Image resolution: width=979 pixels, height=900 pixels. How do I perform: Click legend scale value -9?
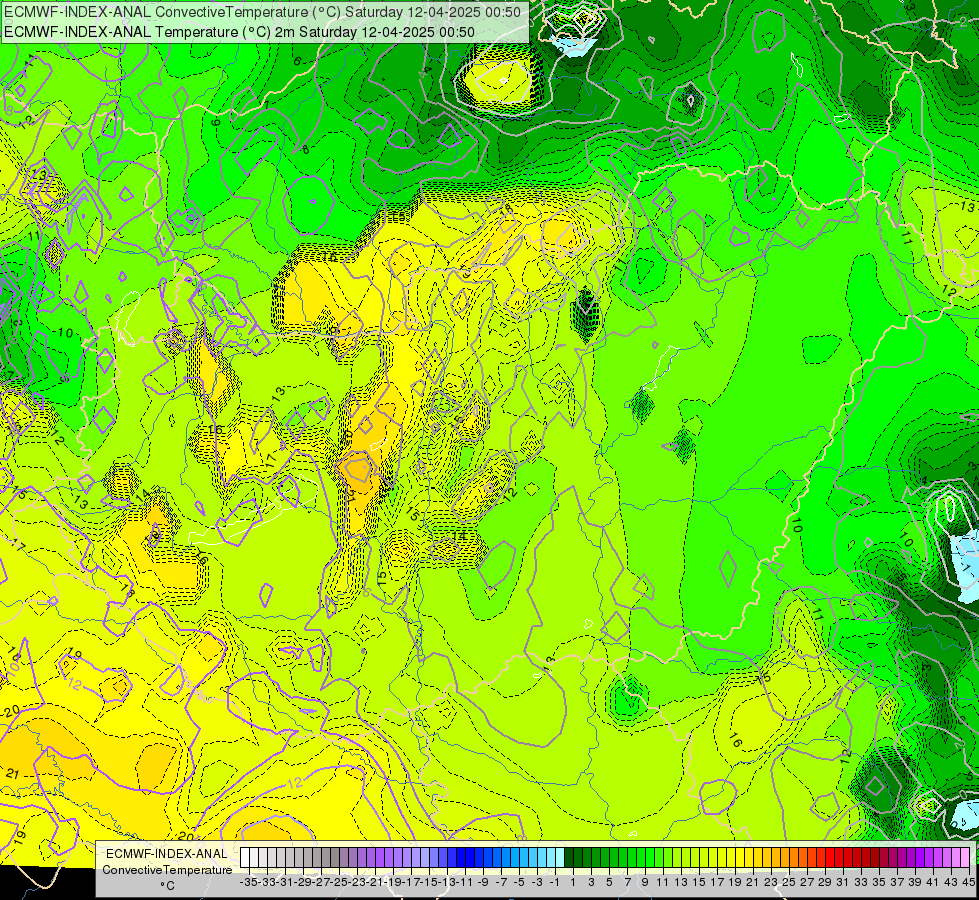pos(483,882)
